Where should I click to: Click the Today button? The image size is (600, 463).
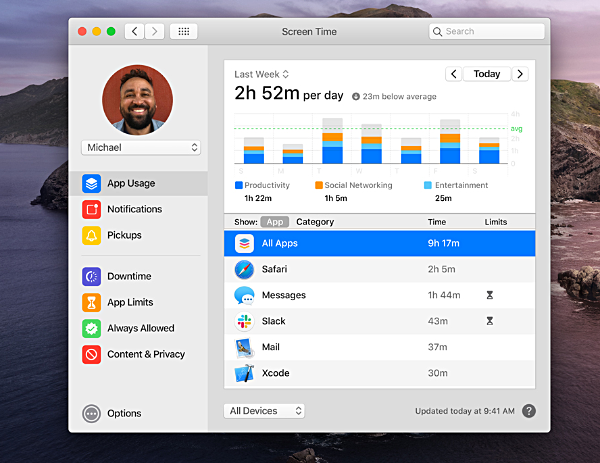click(x=487, y=74)
